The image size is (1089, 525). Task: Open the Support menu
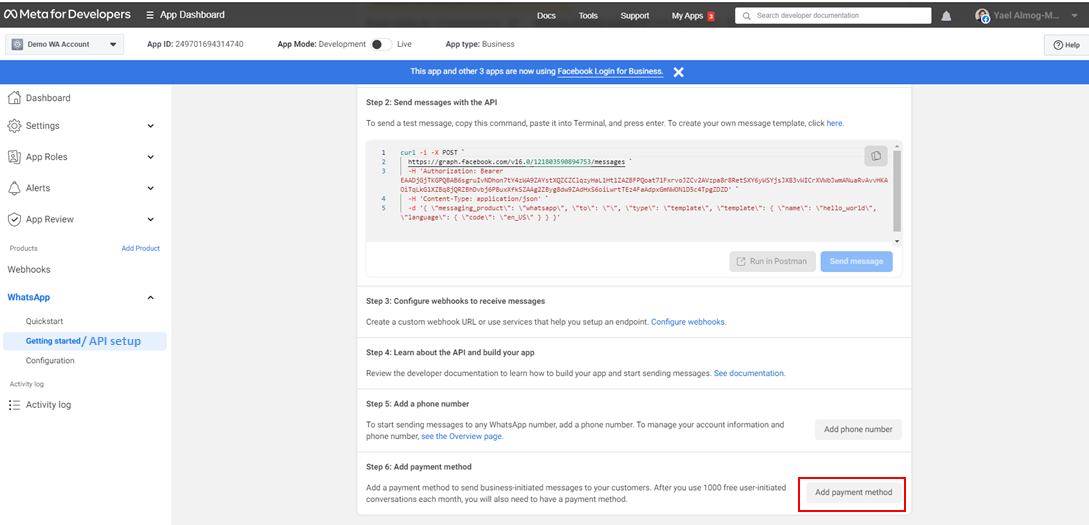pos(635,15)
